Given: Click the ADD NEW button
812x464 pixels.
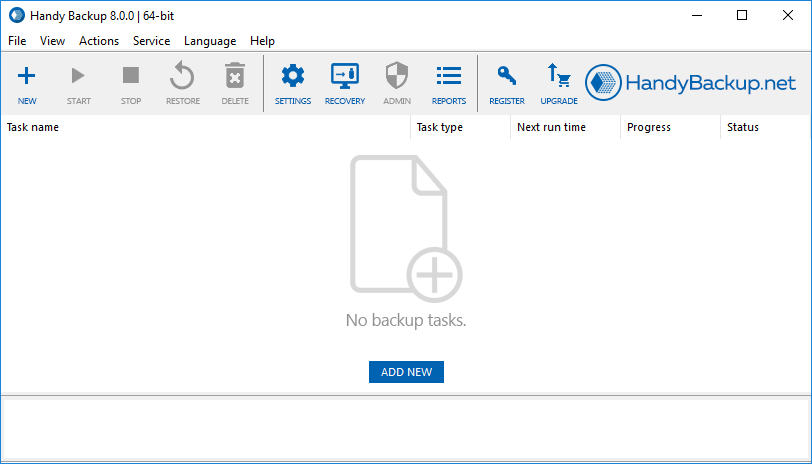Looking at the screenshot, I should click(x=406, y=372).
